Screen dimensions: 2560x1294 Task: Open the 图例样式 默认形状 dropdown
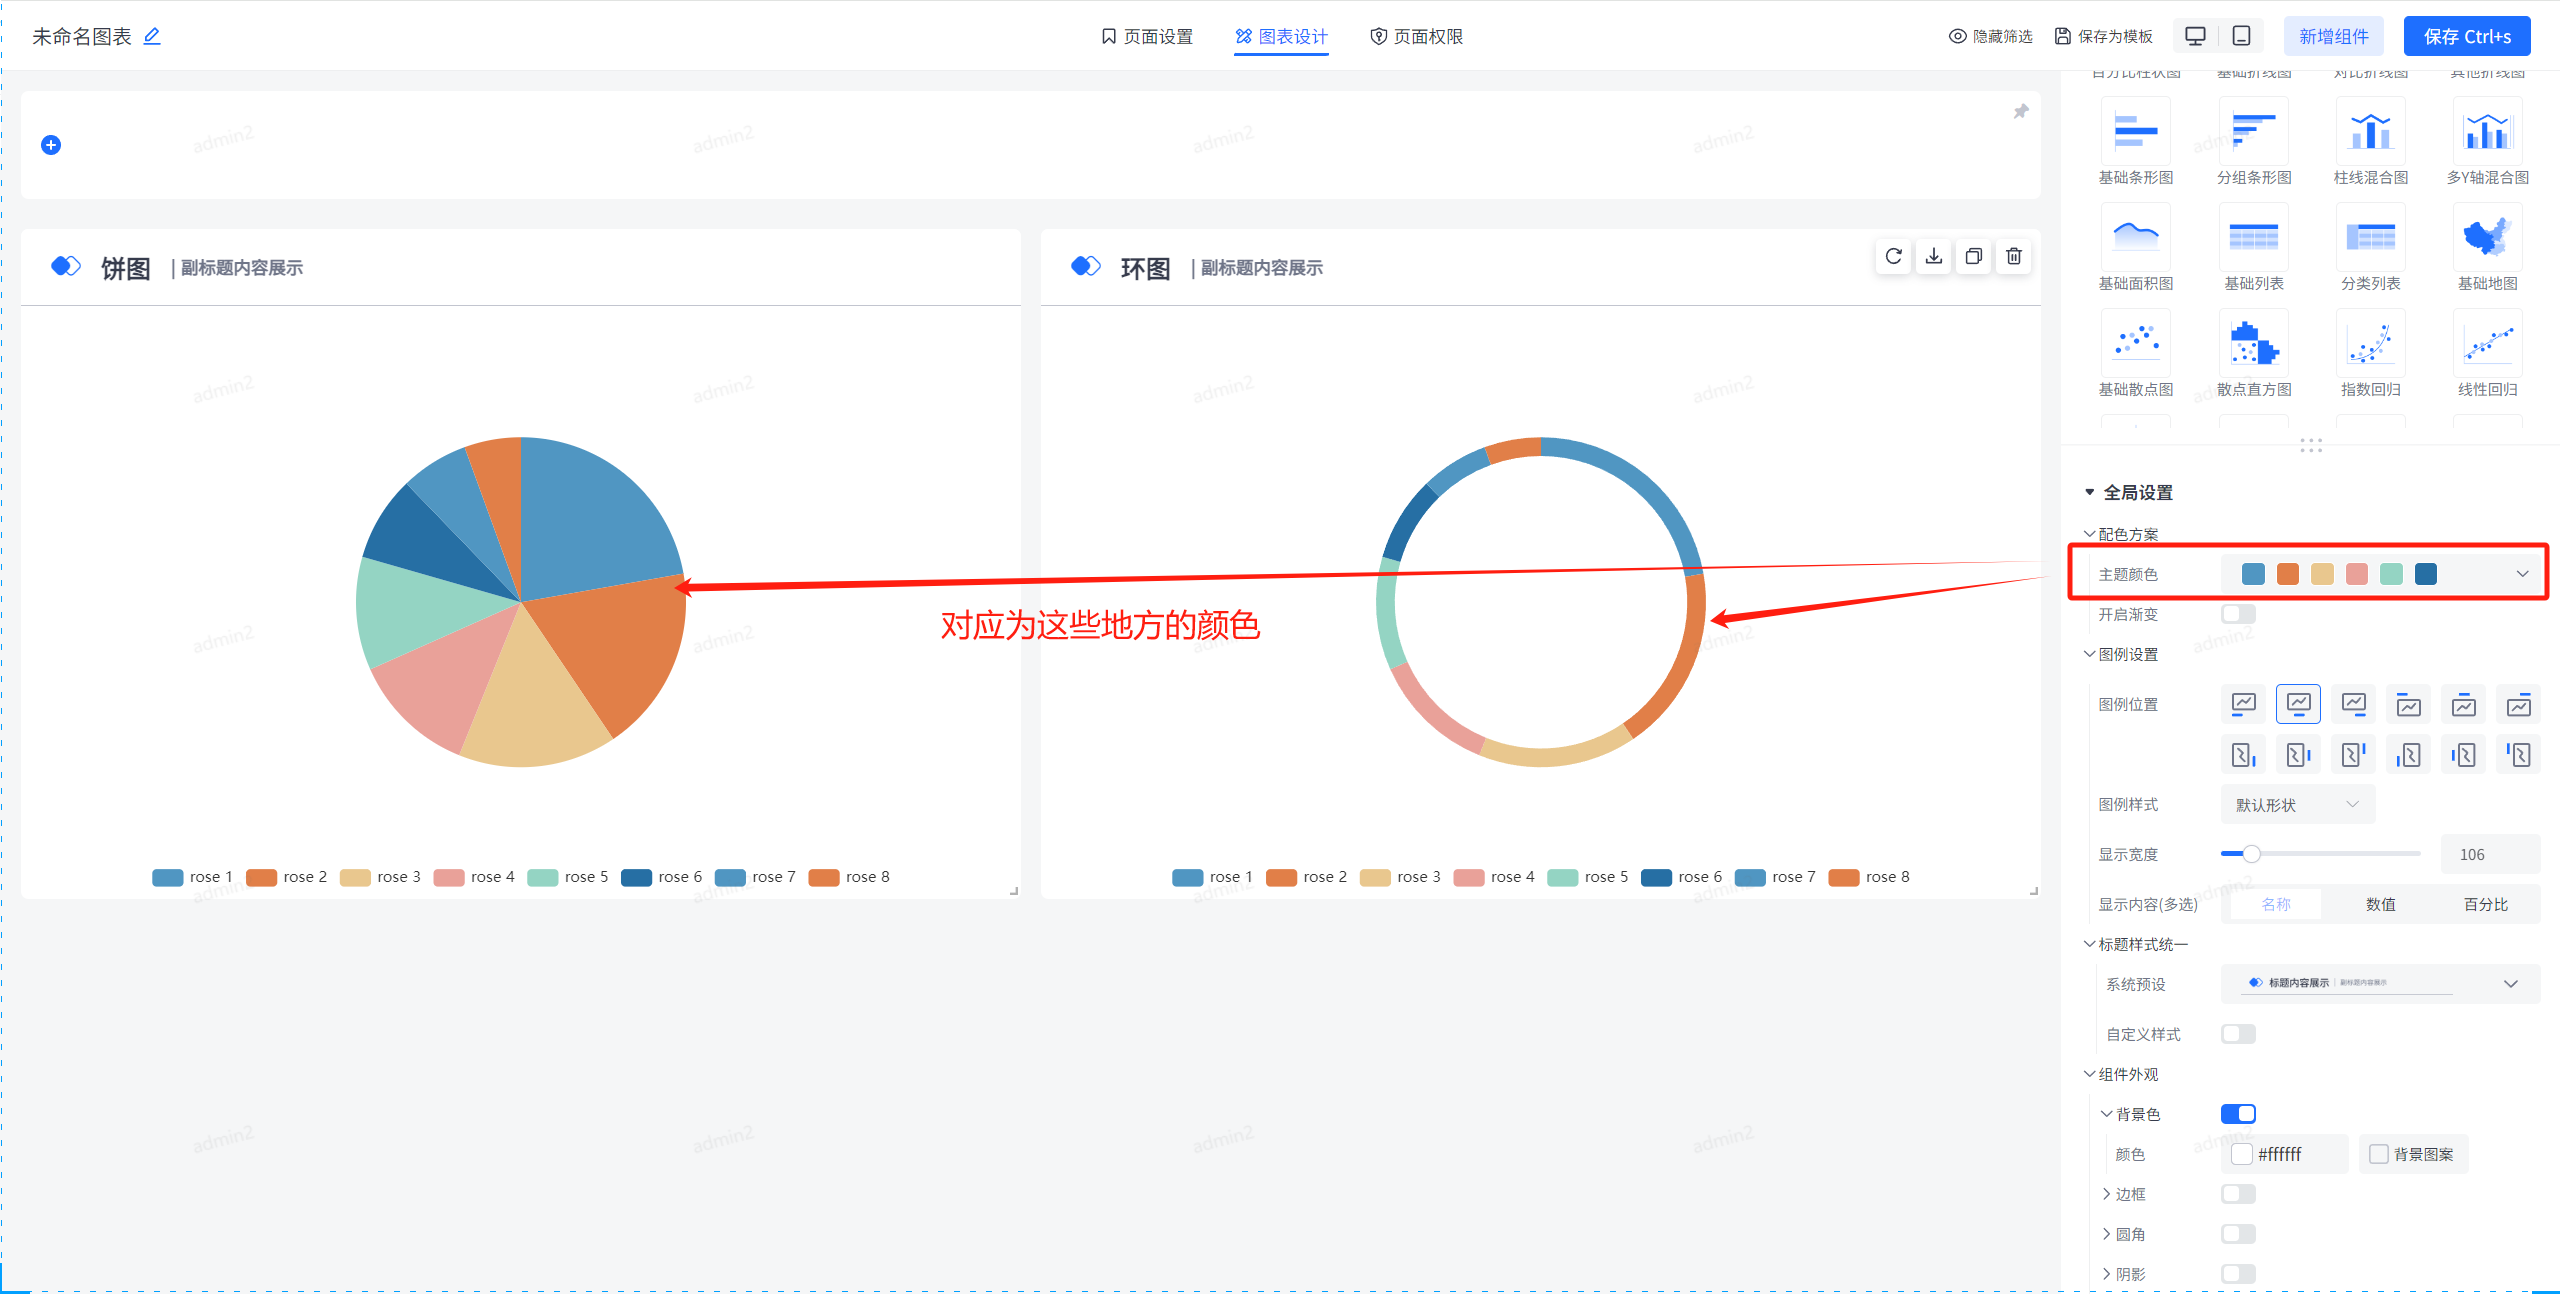(2297, 805)
